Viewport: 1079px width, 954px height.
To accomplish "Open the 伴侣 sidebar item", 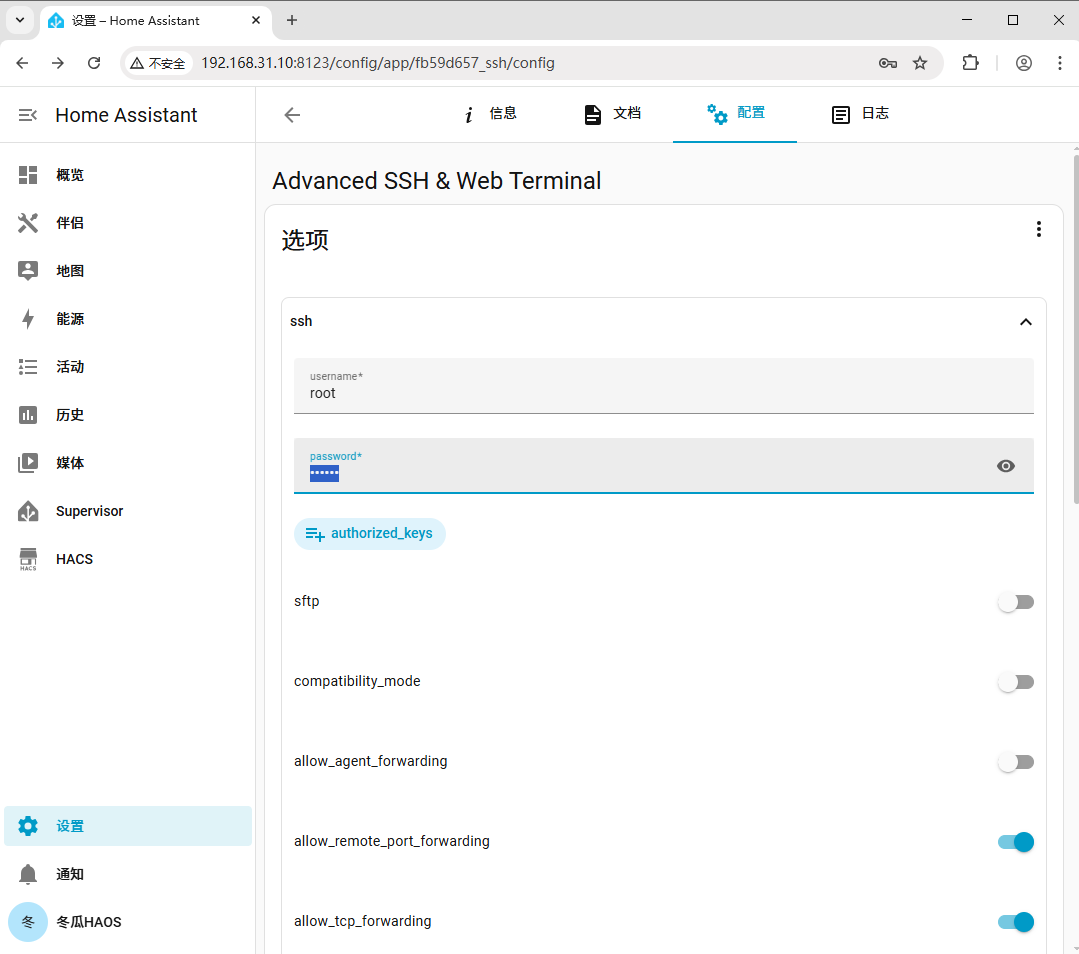I will [x=127, y=223].
